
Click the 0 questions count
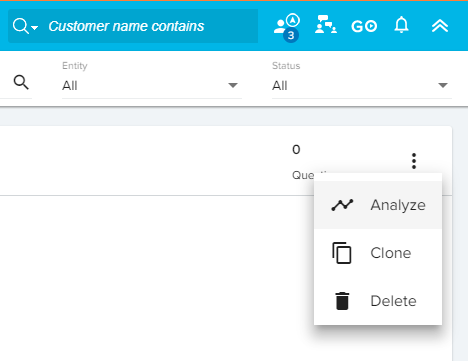click(x=296, y=149)
